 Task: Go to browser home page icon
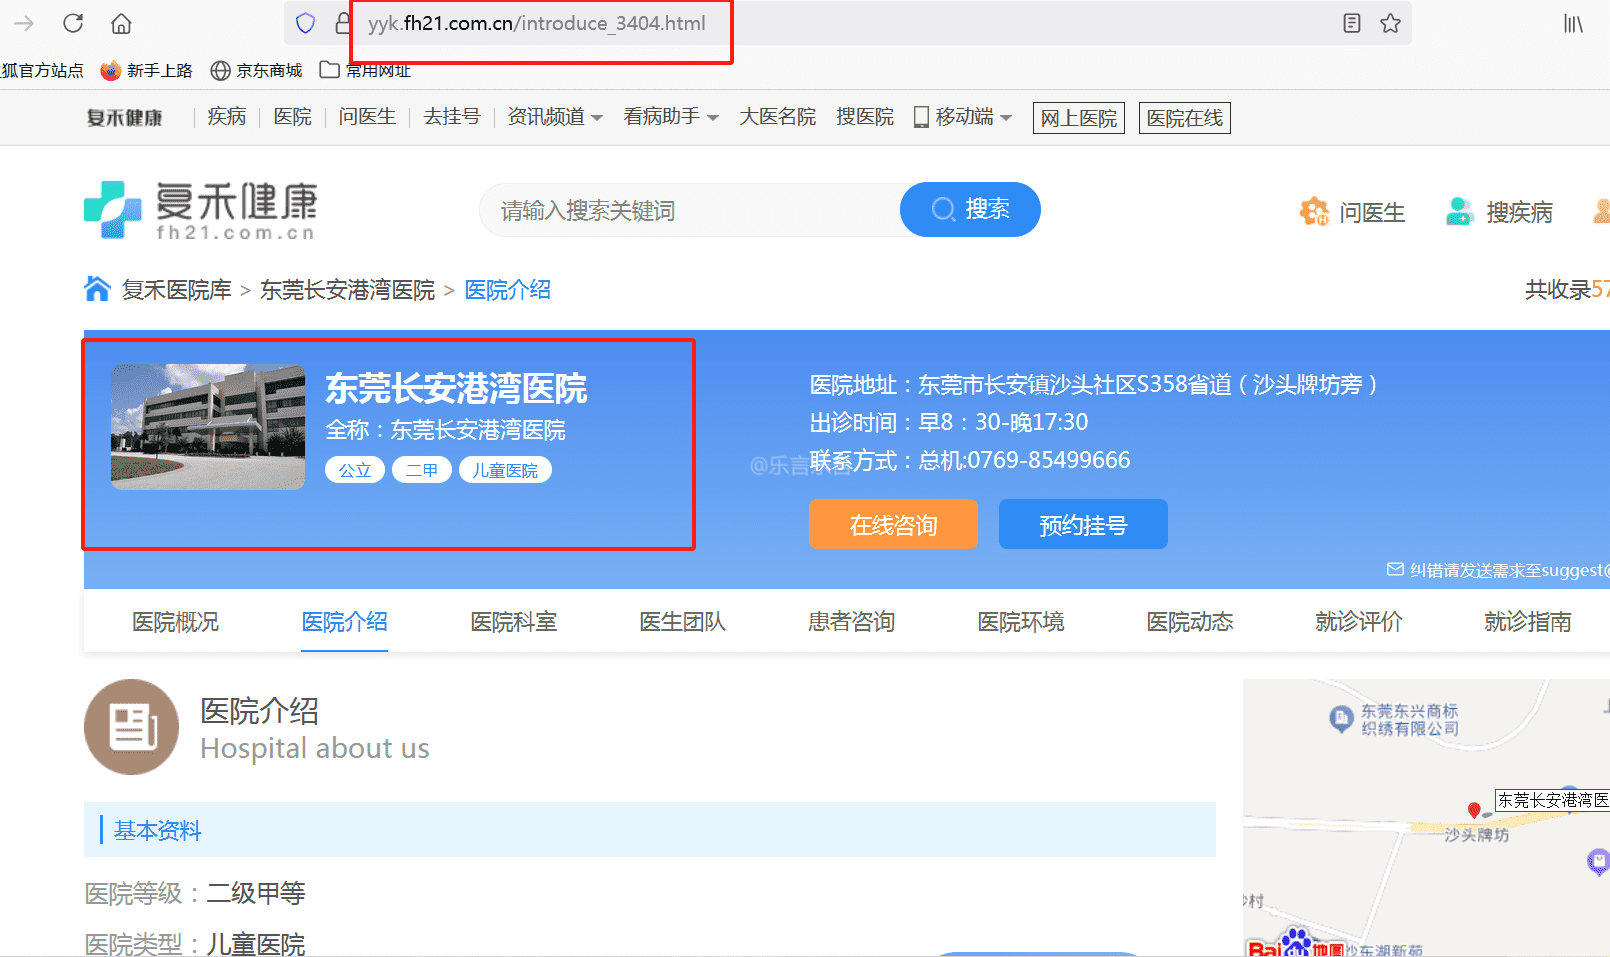(121, 23)
